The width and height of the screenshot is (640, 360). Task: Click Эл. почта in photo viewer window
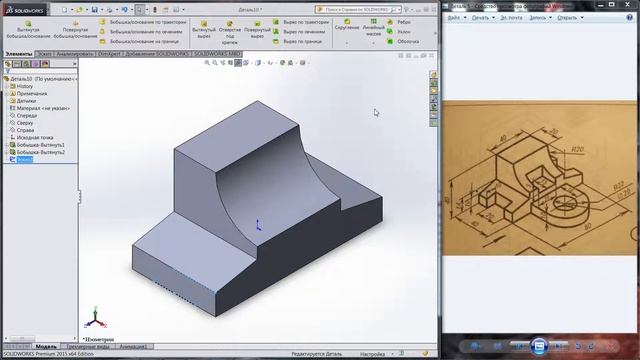point(511,18)
